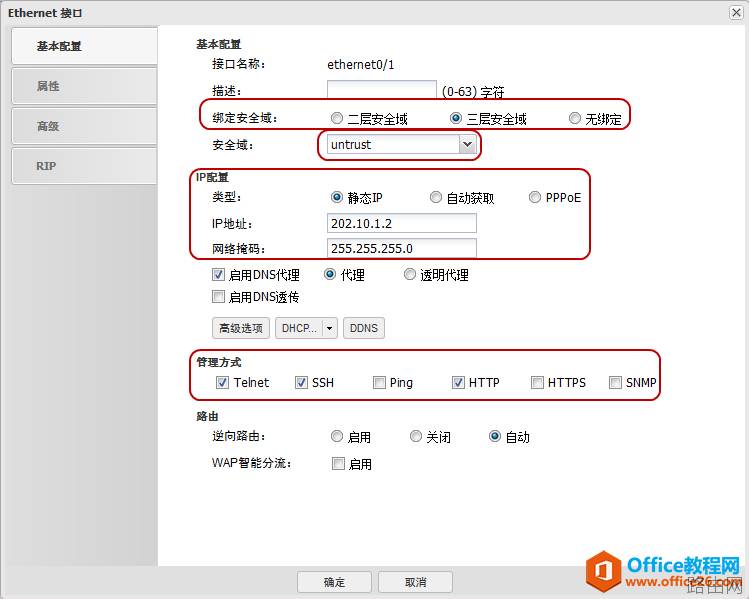Click the 高级选项 button
The image size is (749, 599).
point(241,328)
